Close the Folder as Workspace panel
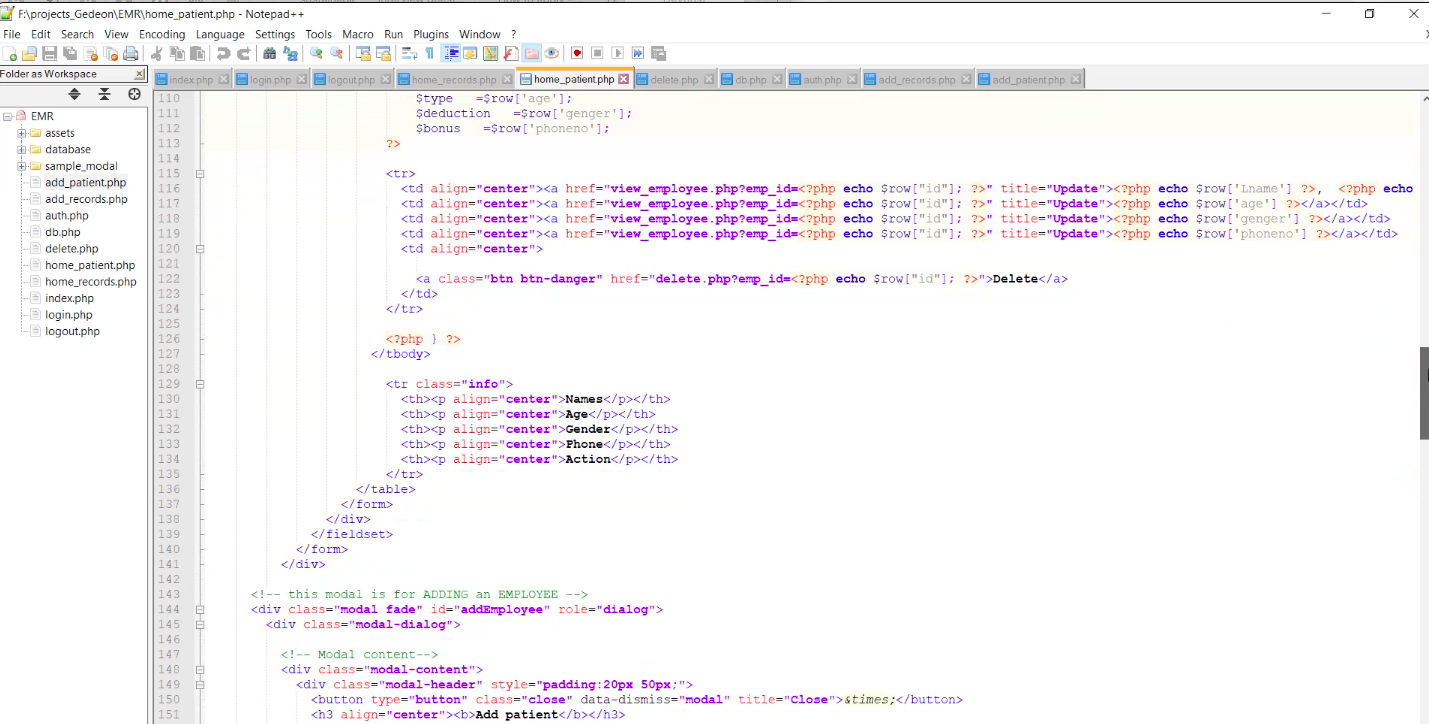The width and height of the screenshot is (1429, 724). coord(140,74)
